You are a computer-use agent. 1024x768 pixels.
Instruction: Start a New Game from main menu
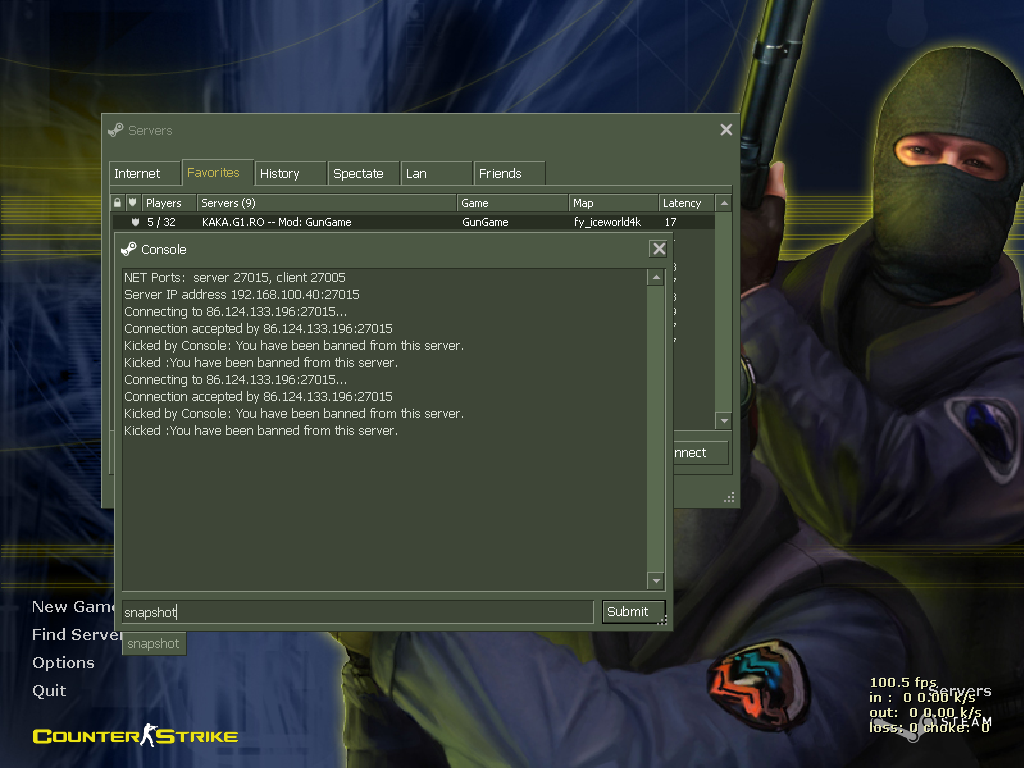pos(72,607)
